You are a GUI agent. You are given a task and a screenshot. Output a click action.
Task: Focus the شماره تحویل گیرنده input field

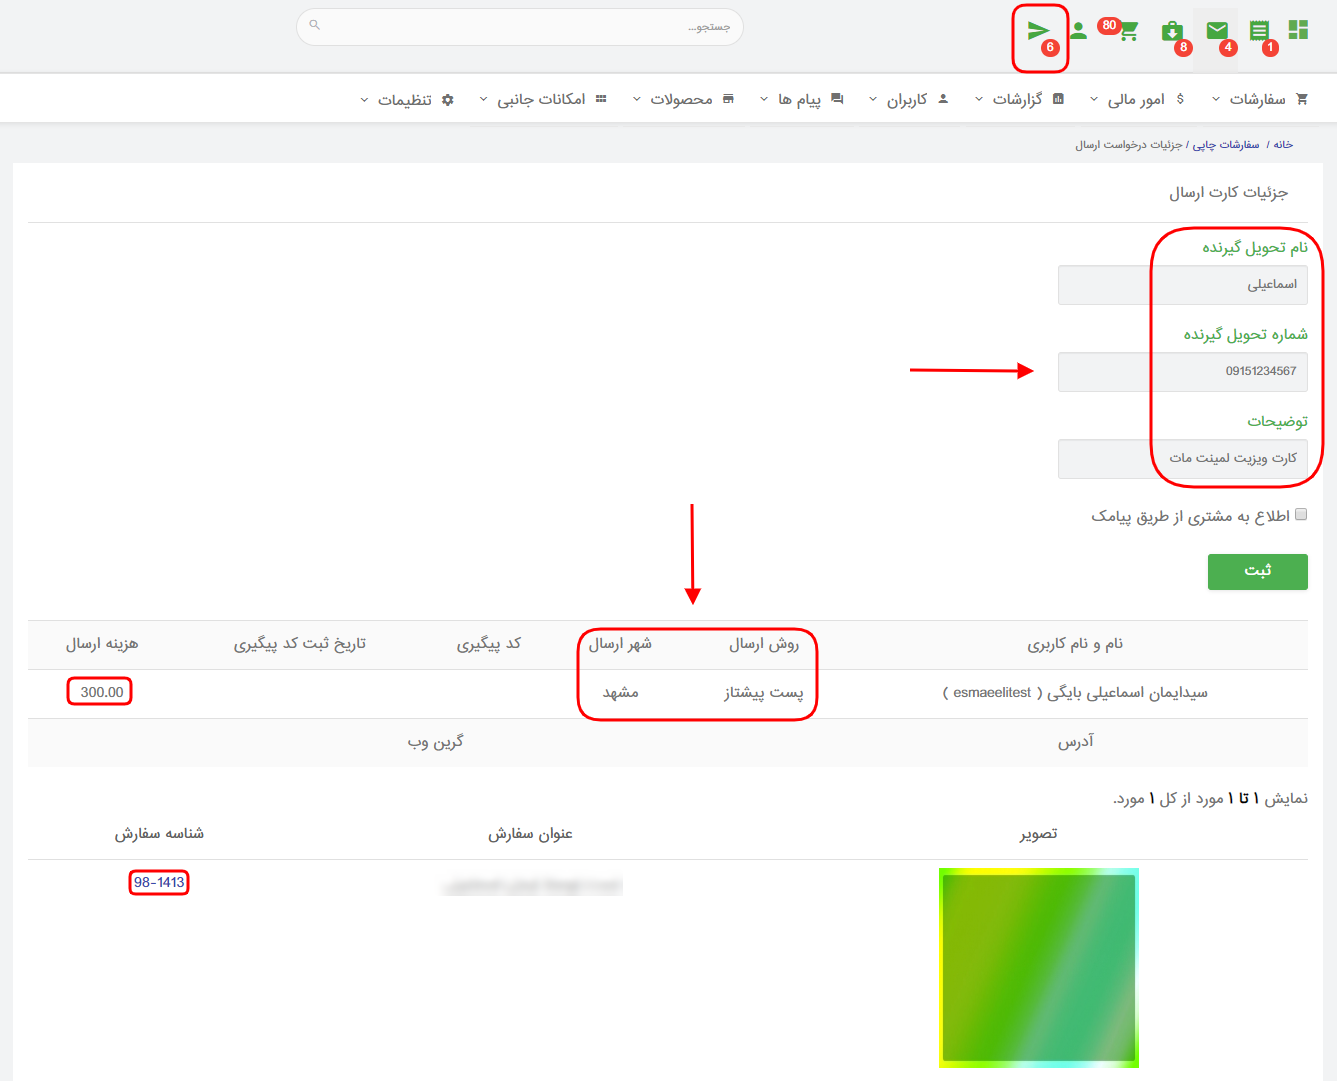[x=1183, y=371]
